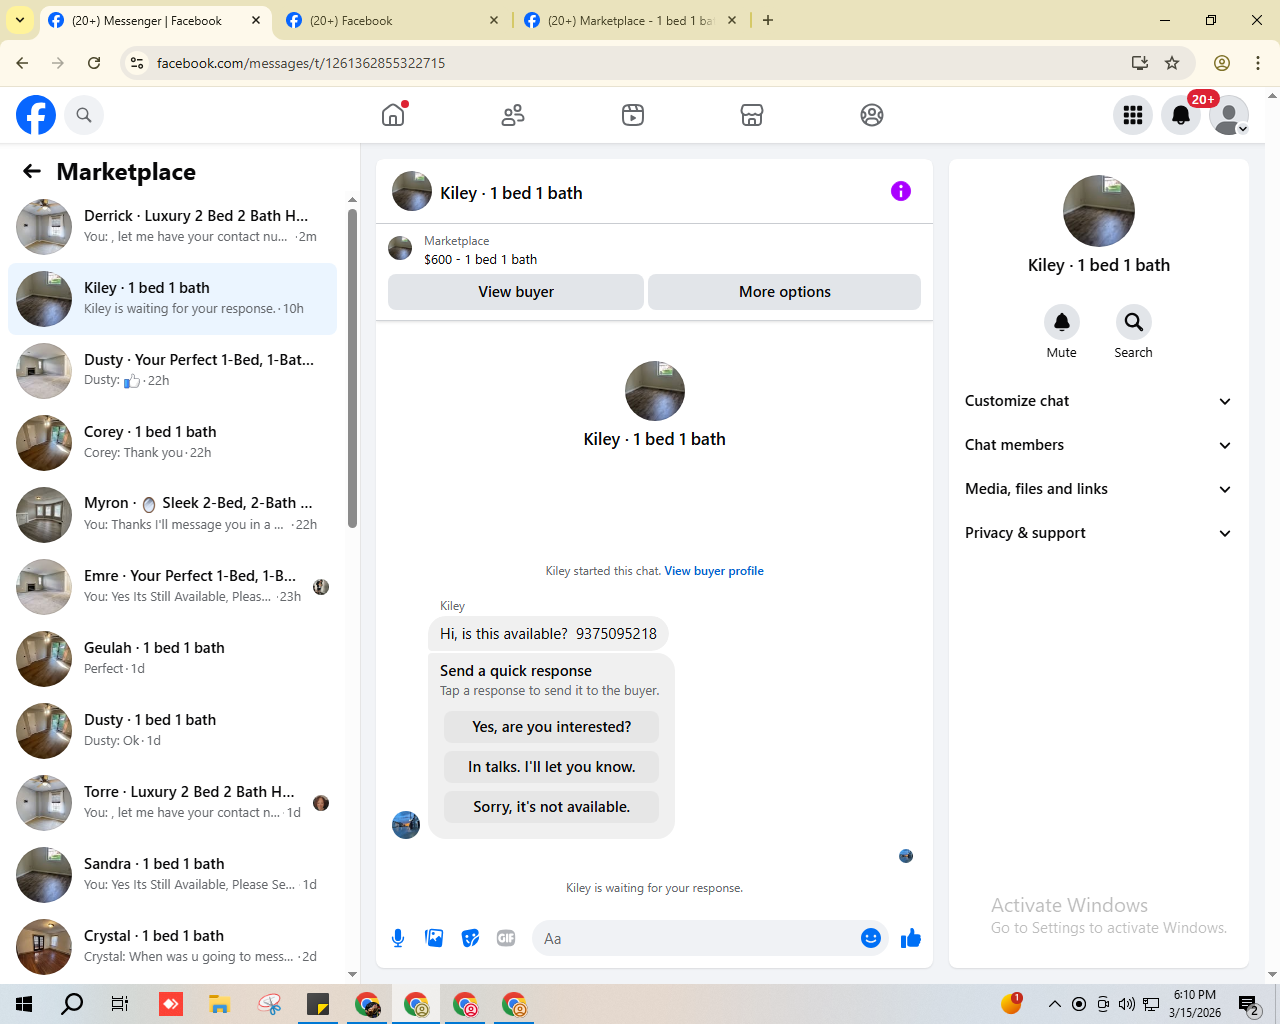1280x1024 pixels.
Task: Open File Explorer from the taskbar
Action: coord(220,1004)
